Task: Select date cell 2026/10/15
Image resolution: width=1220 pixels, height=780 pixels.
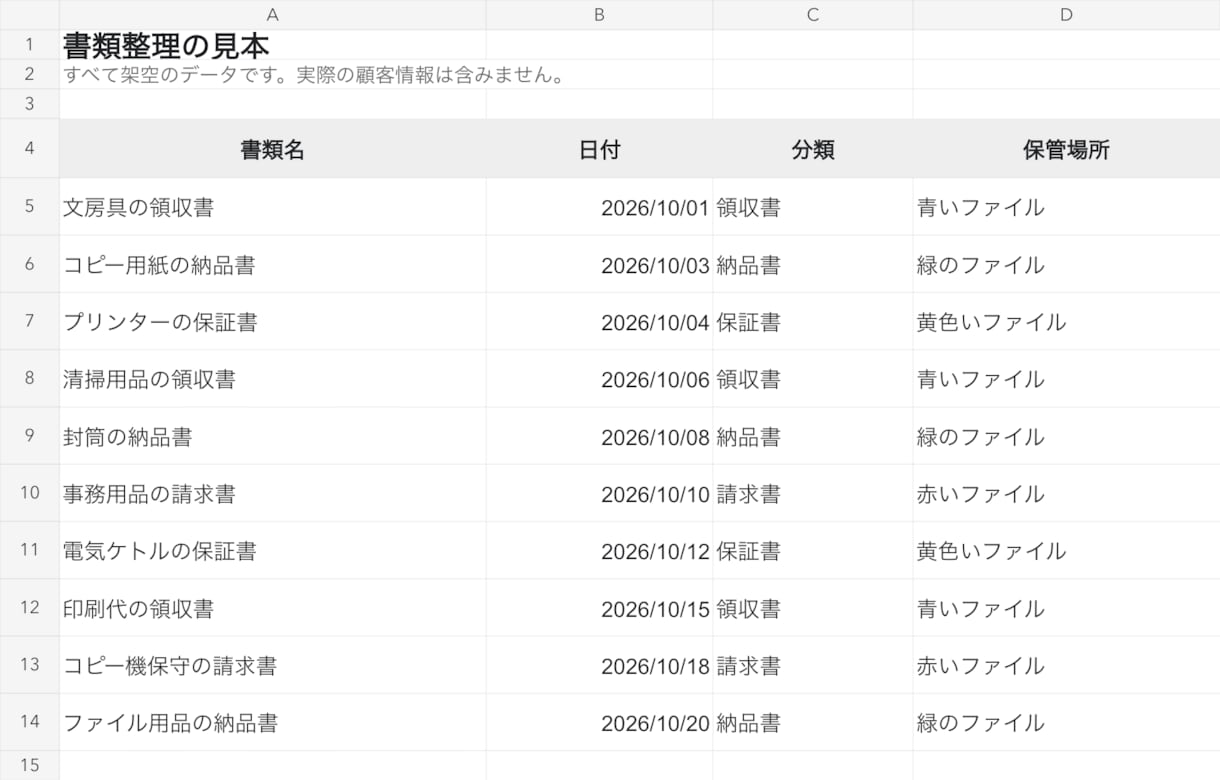Action: click(599, 608)
